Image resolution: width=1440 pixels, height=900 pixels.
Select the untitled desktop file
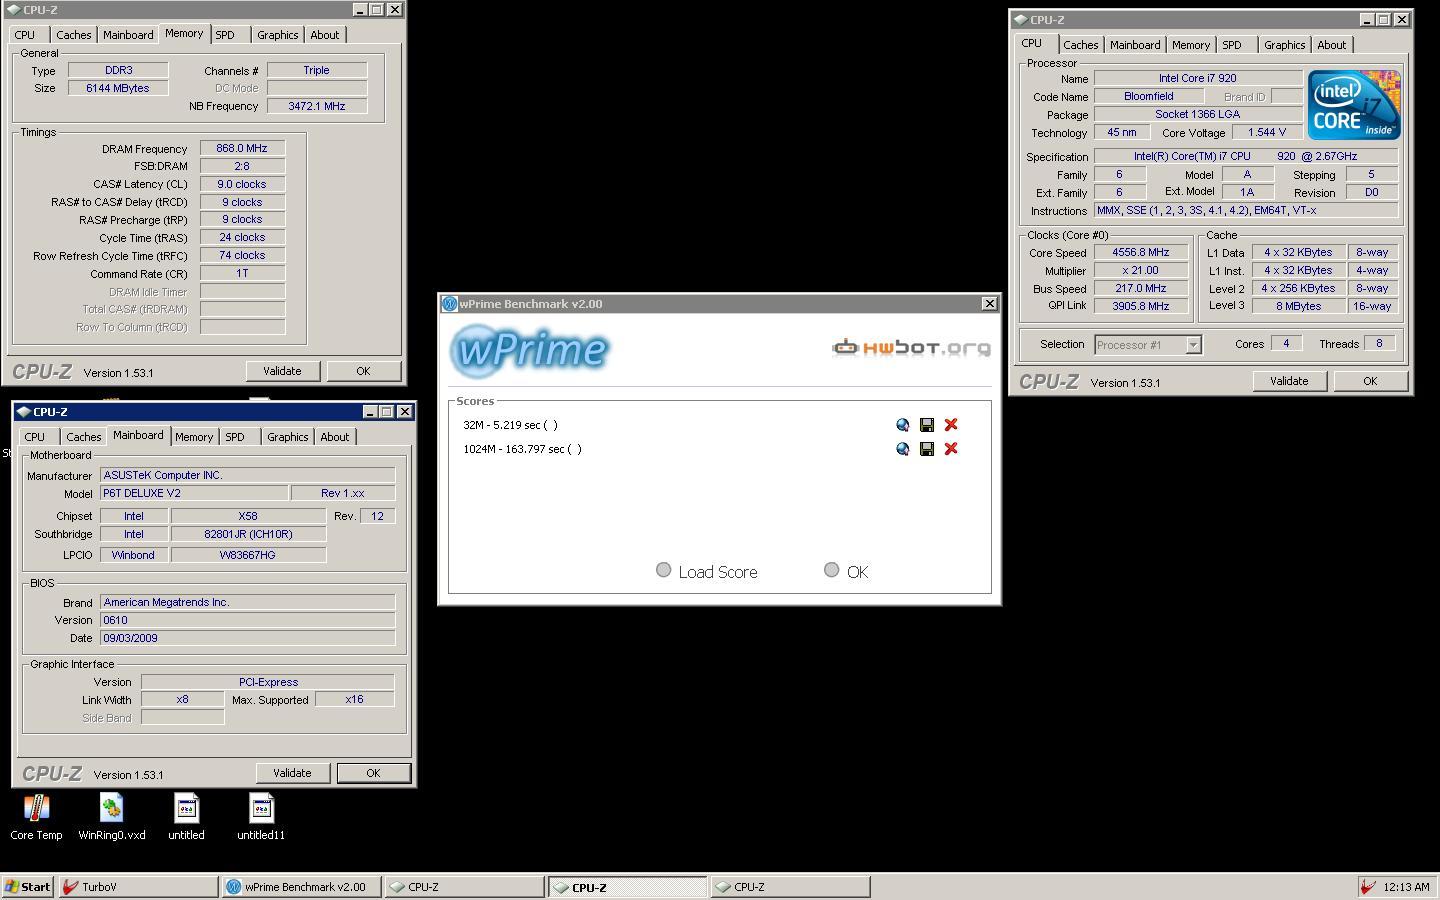point(186,817)
